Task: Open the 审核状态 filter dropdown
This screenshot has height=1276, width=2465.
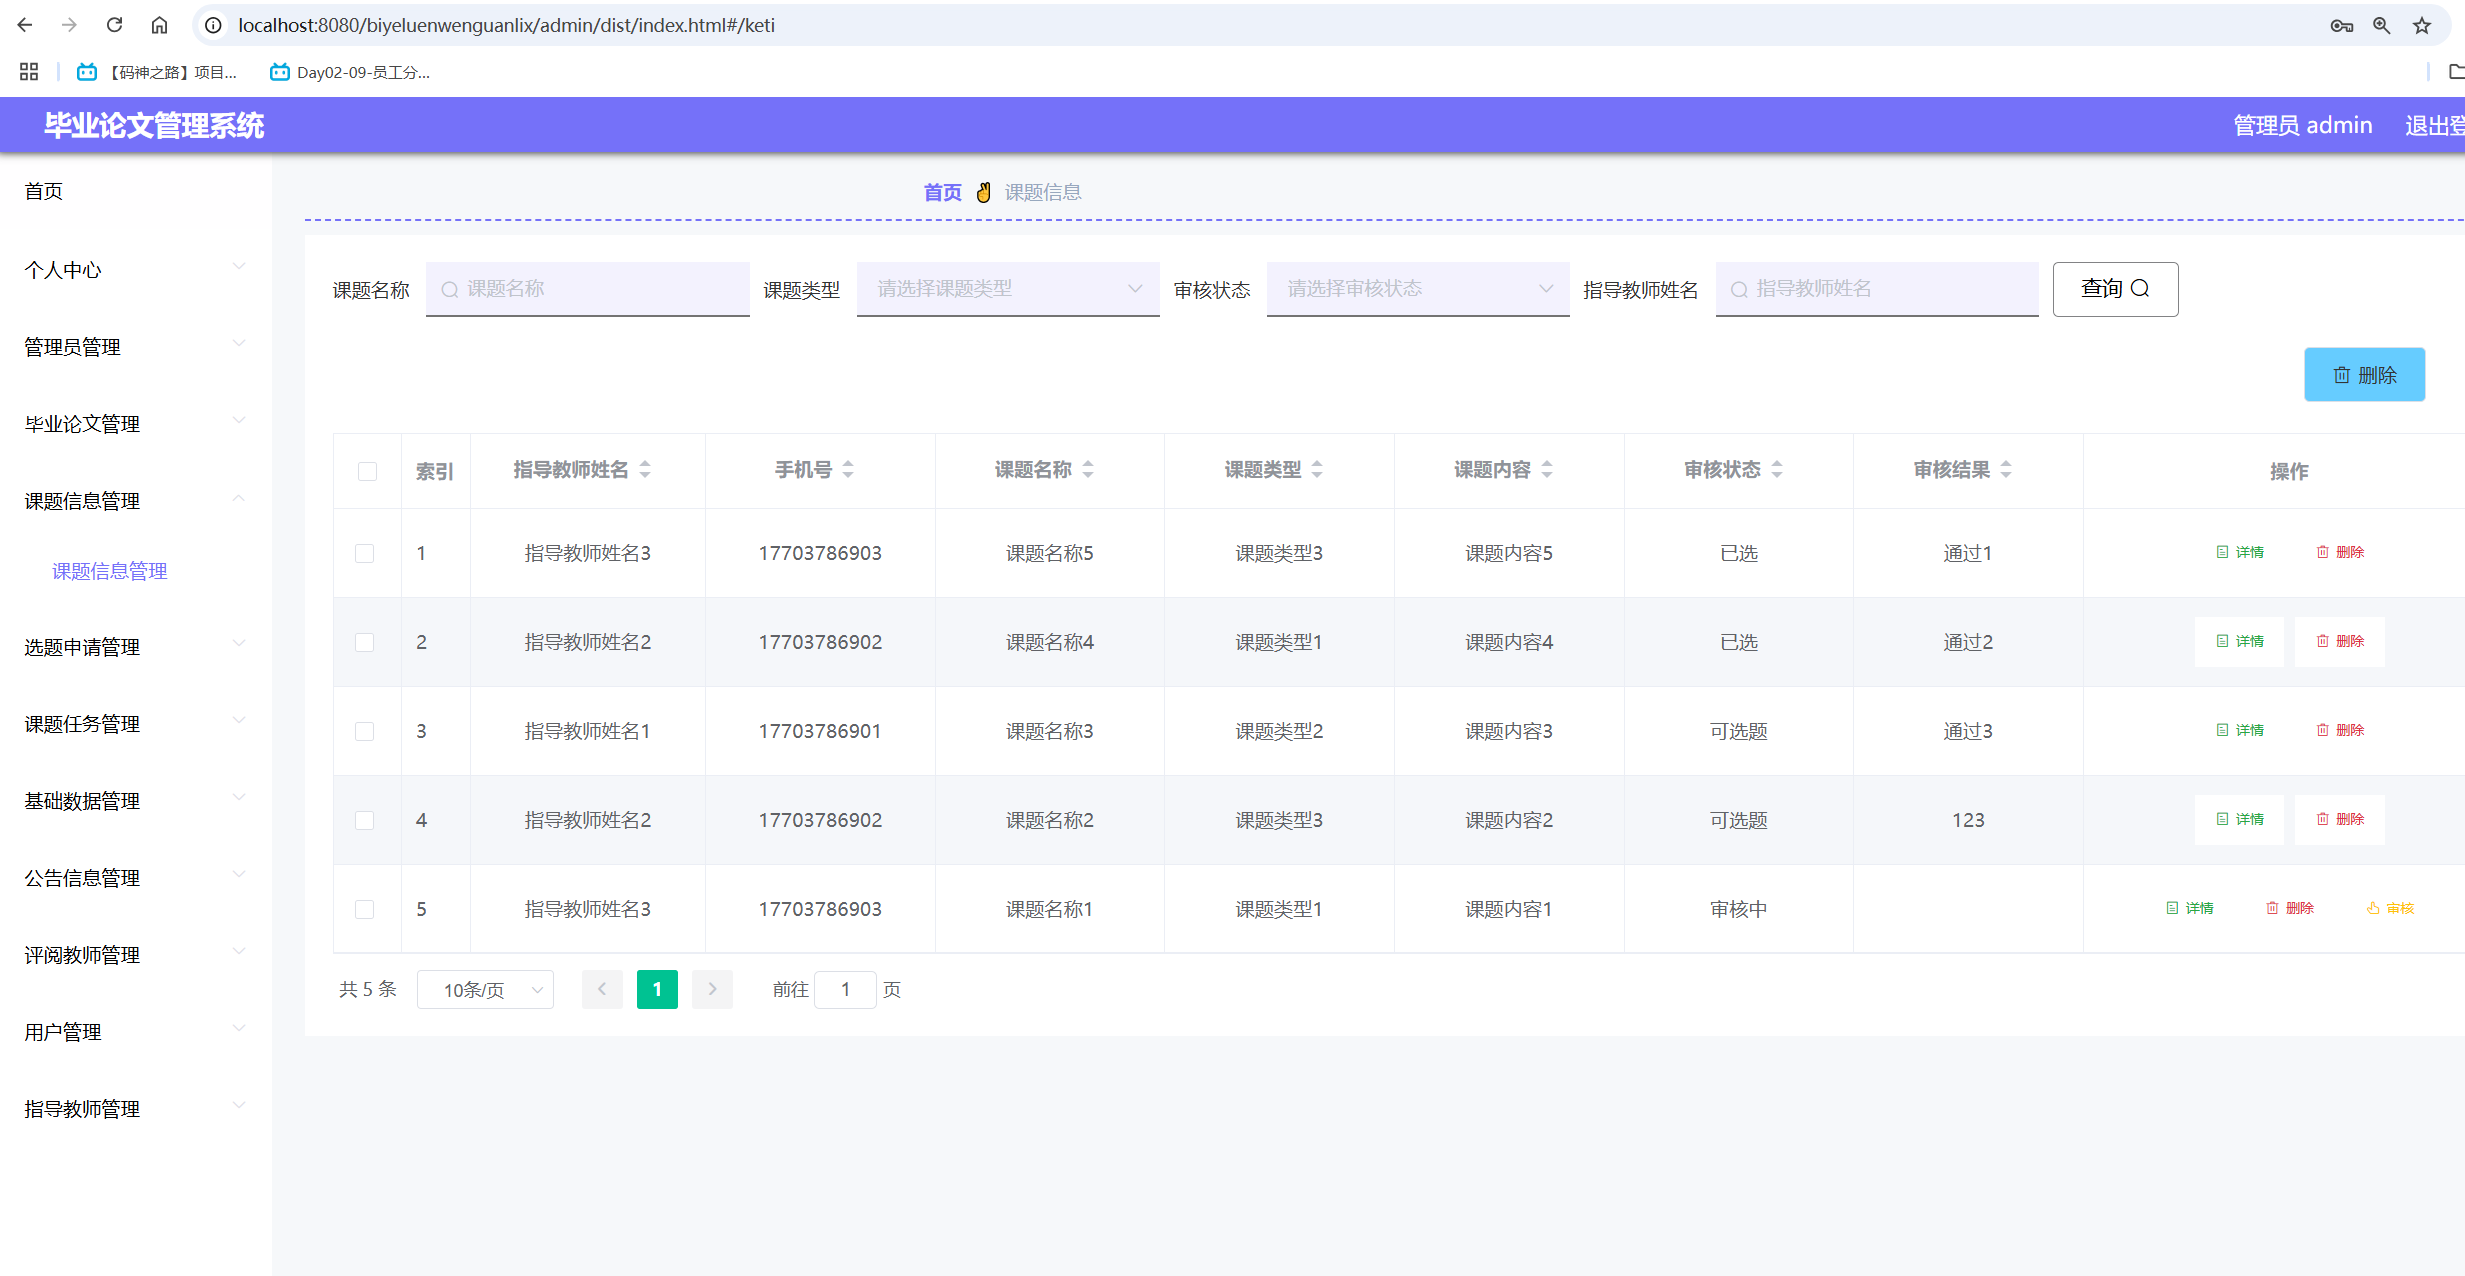Action: 1418,289
